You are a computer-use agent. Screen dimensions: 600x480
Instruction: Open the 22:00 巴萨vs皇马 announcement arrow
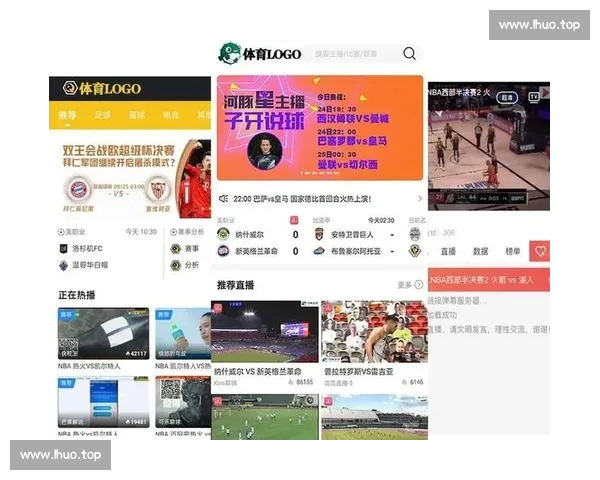tap(420, 198)
